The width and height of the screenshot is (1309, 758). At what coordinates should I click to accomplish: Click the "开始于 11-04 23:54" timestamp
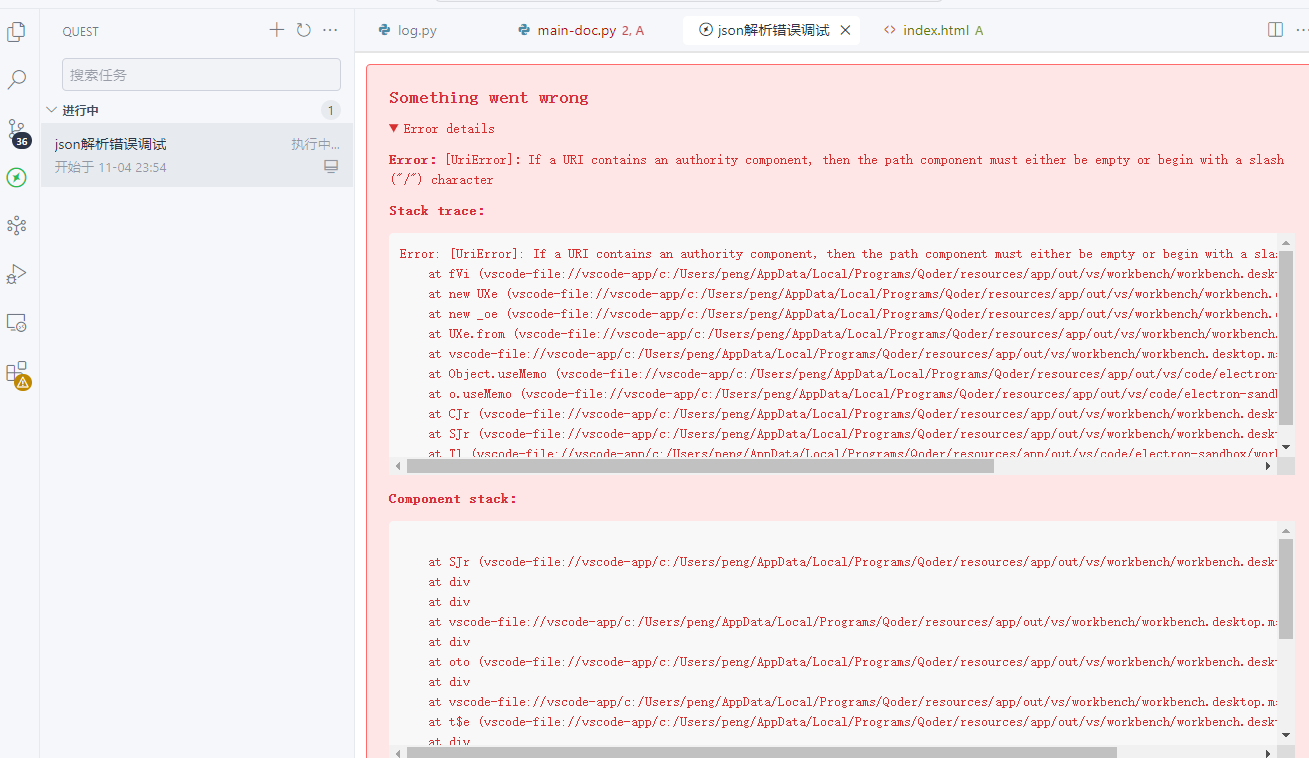110,167
